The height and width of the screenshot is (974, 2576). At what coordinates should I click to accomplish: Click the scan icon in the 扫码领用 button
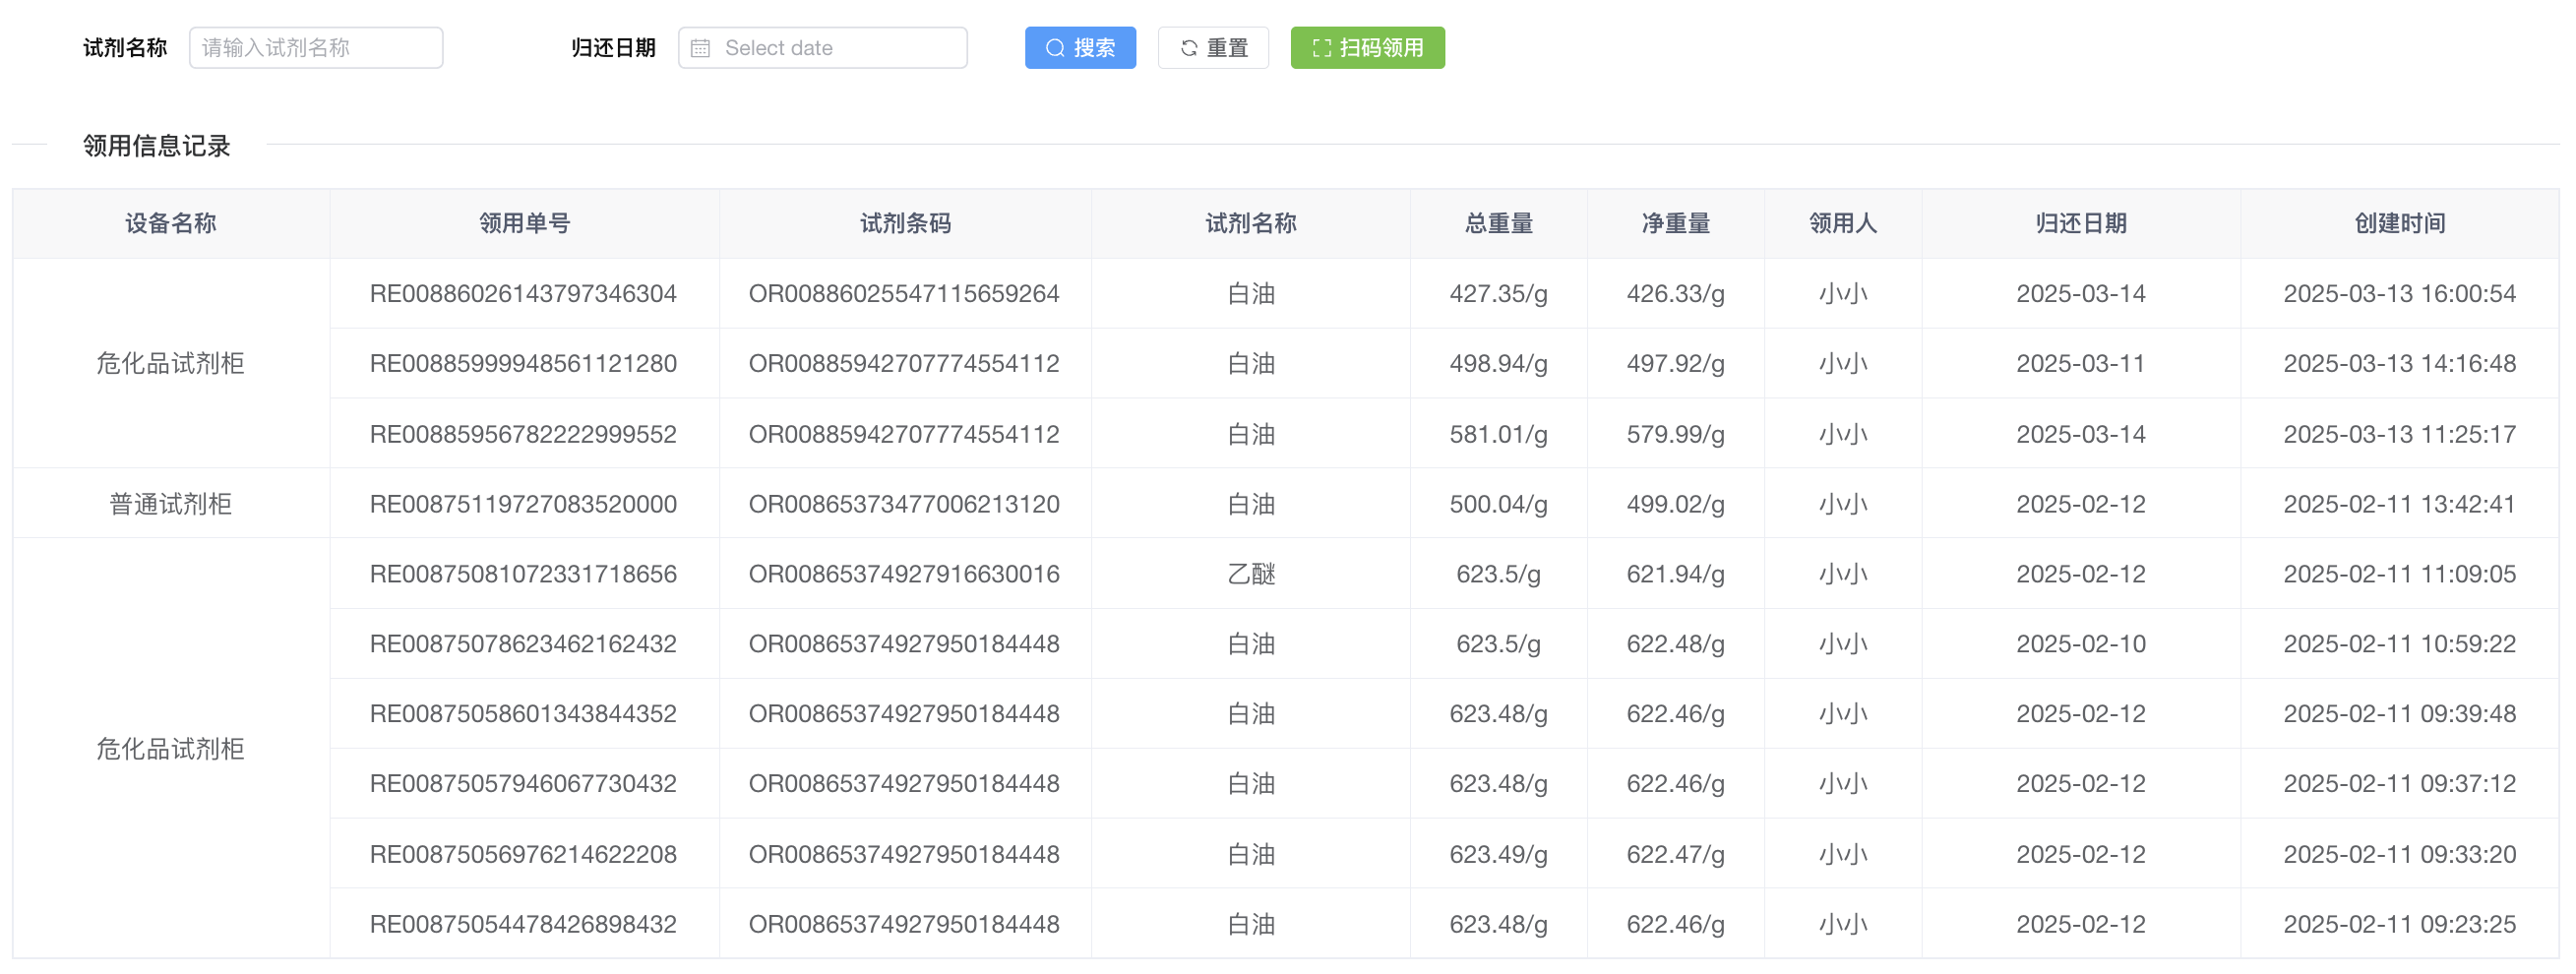1321,48
